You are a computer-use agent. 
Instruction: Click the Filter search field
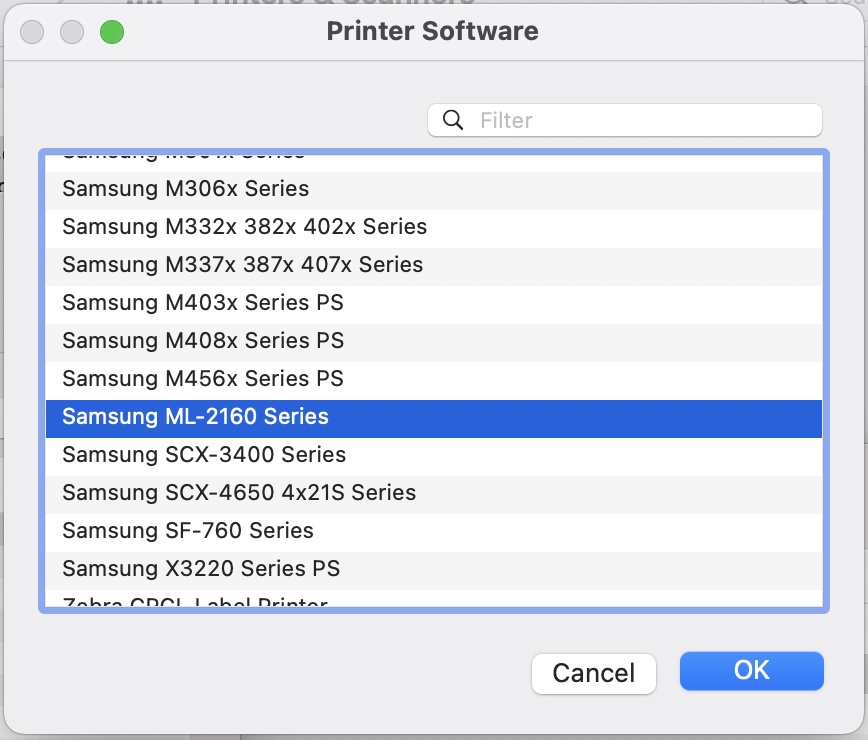[x=624, y=120]
